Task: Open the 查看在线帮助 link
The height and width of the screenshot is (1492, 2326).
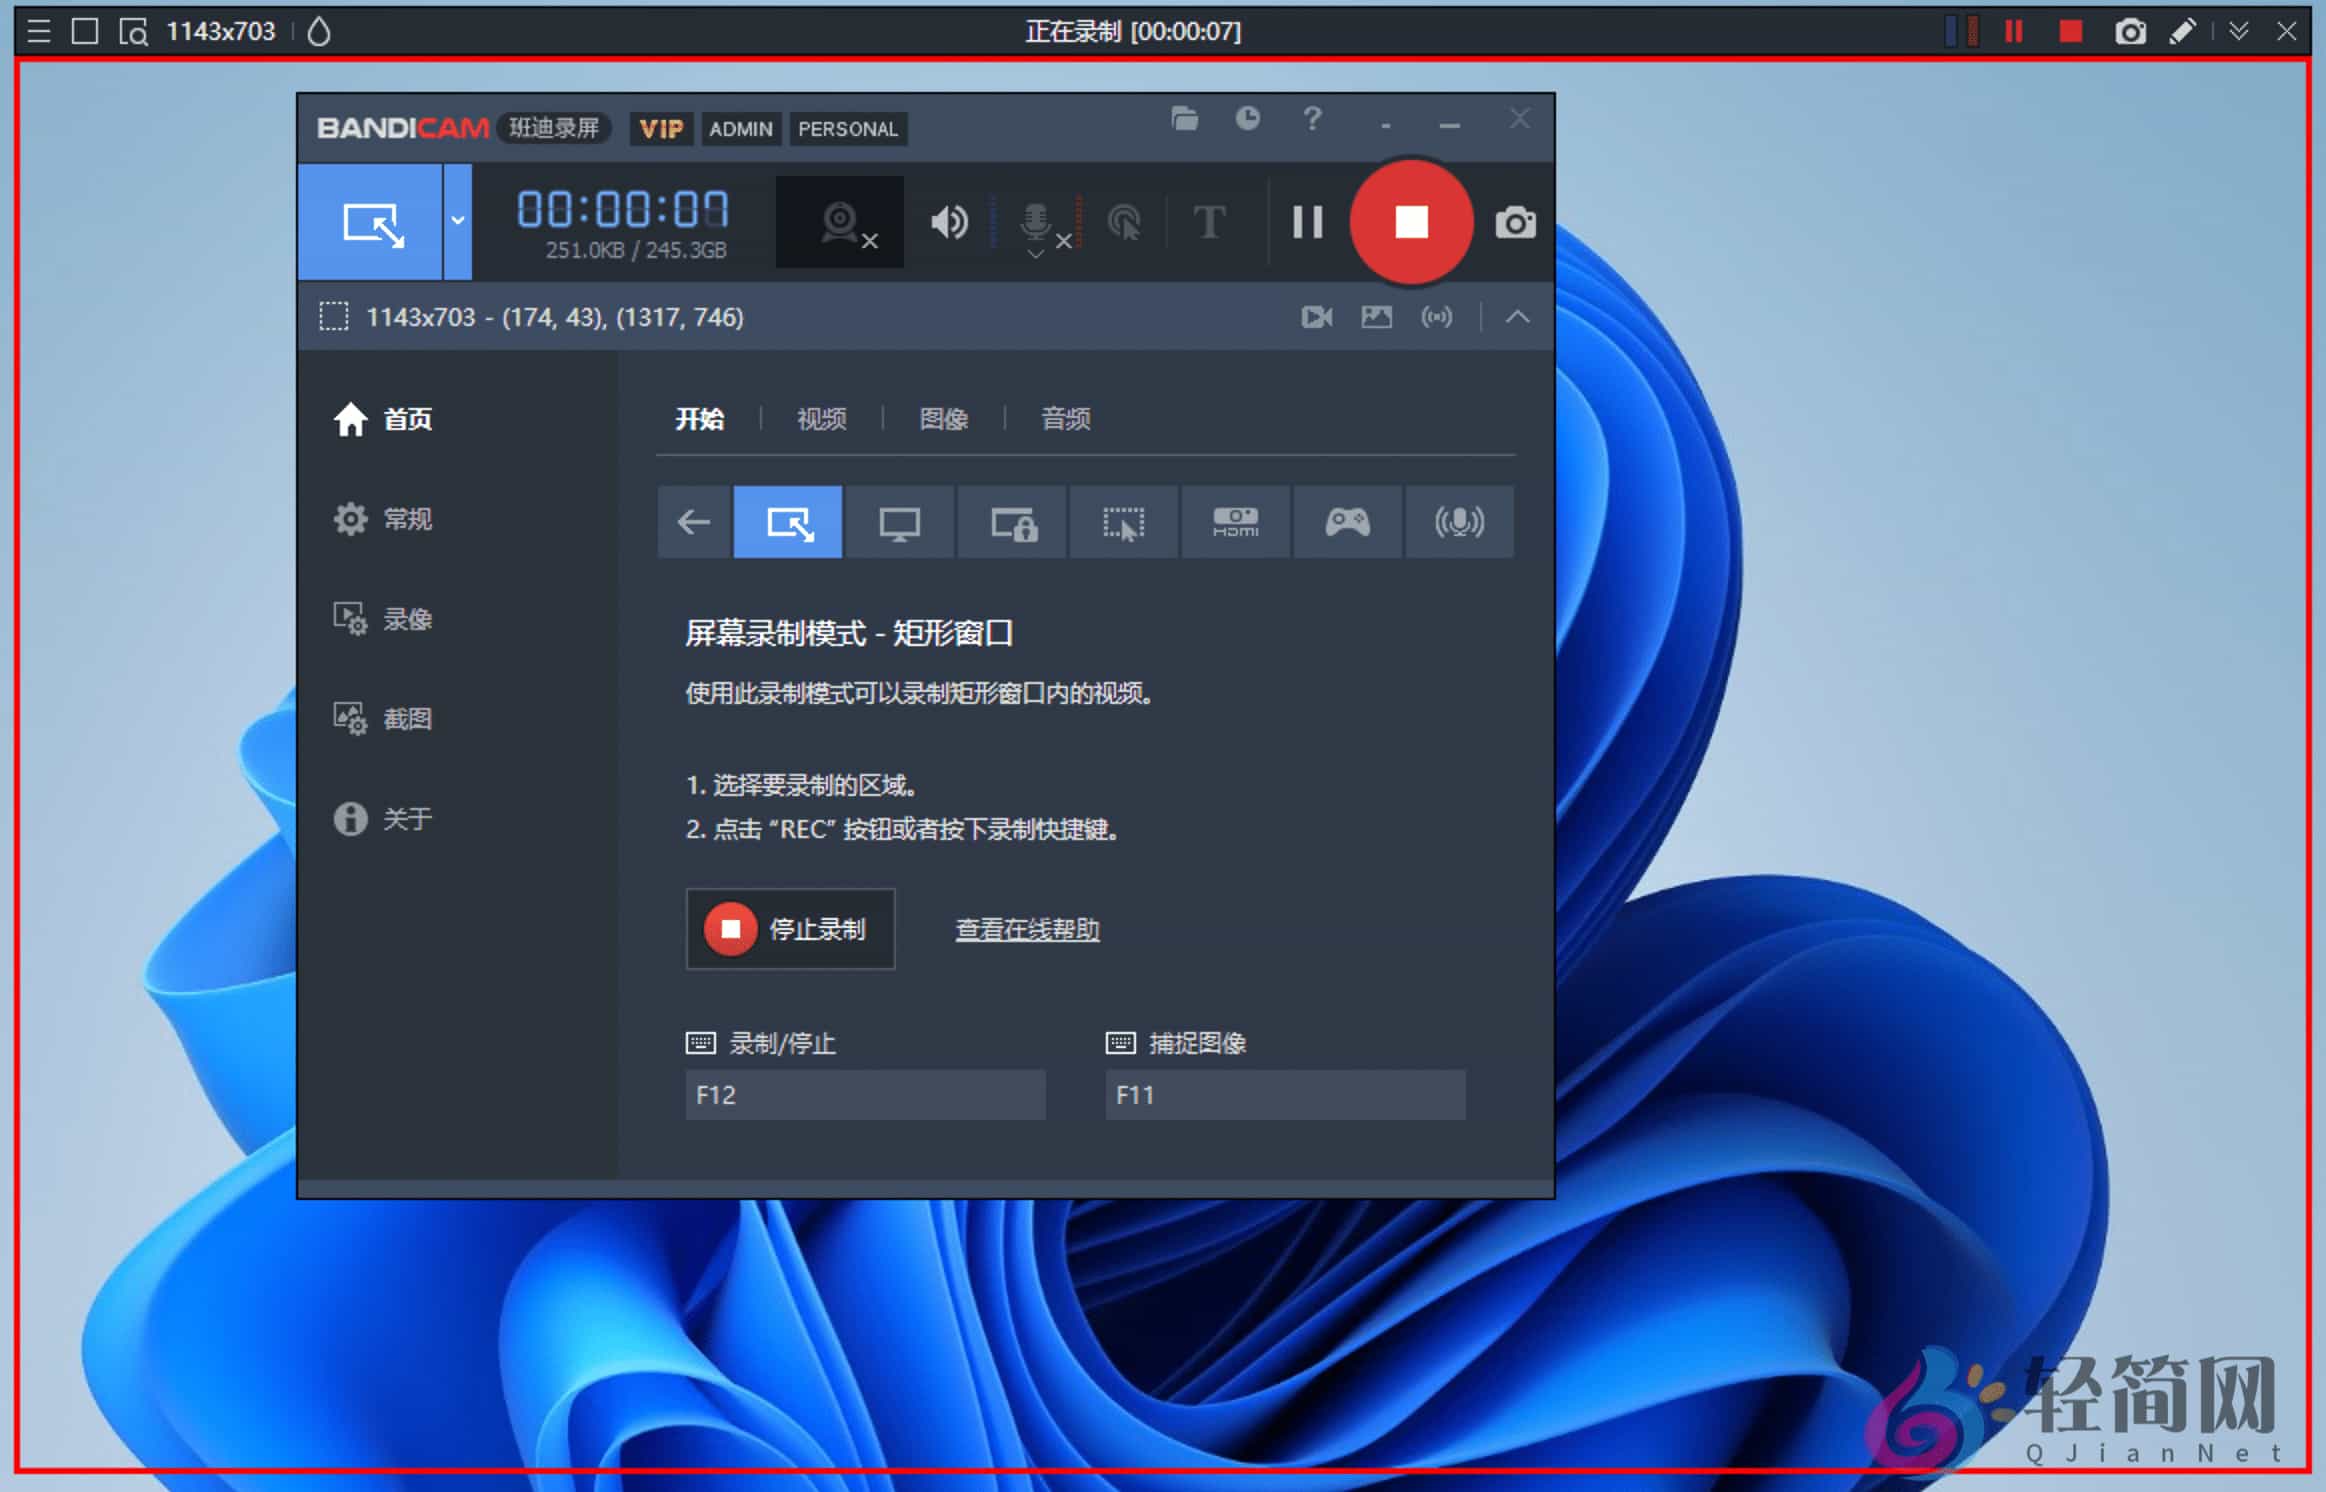Action: [1026, 929]
